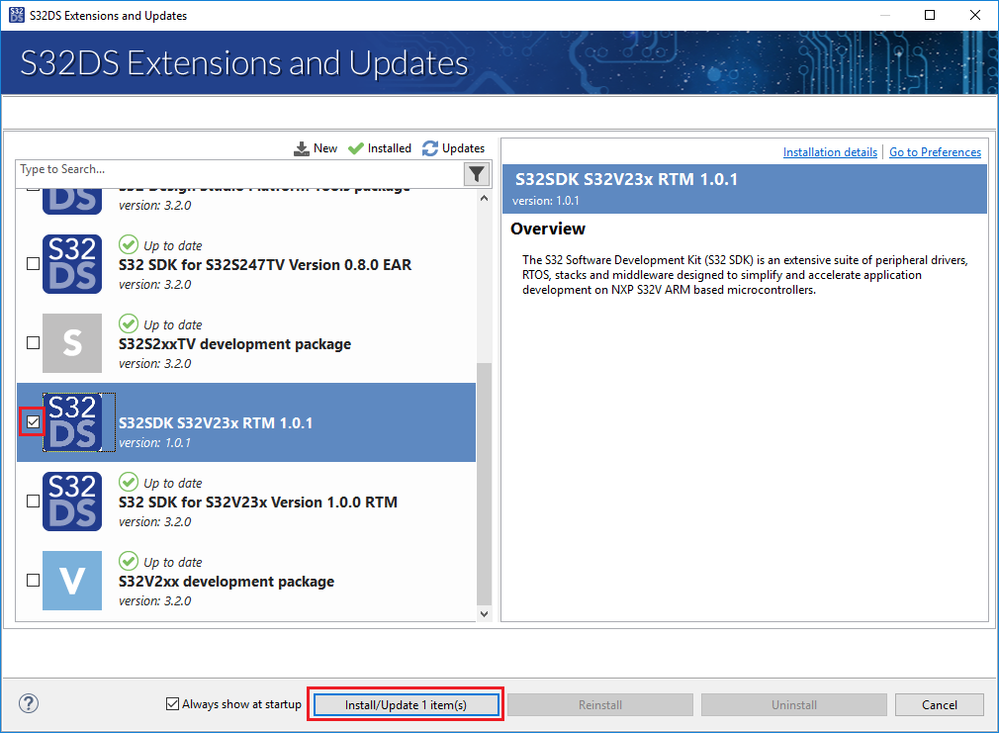Check S32S2xxTV development package checkbox
The height and width of the screenshot is (733, 999).
tap(33, 343)
